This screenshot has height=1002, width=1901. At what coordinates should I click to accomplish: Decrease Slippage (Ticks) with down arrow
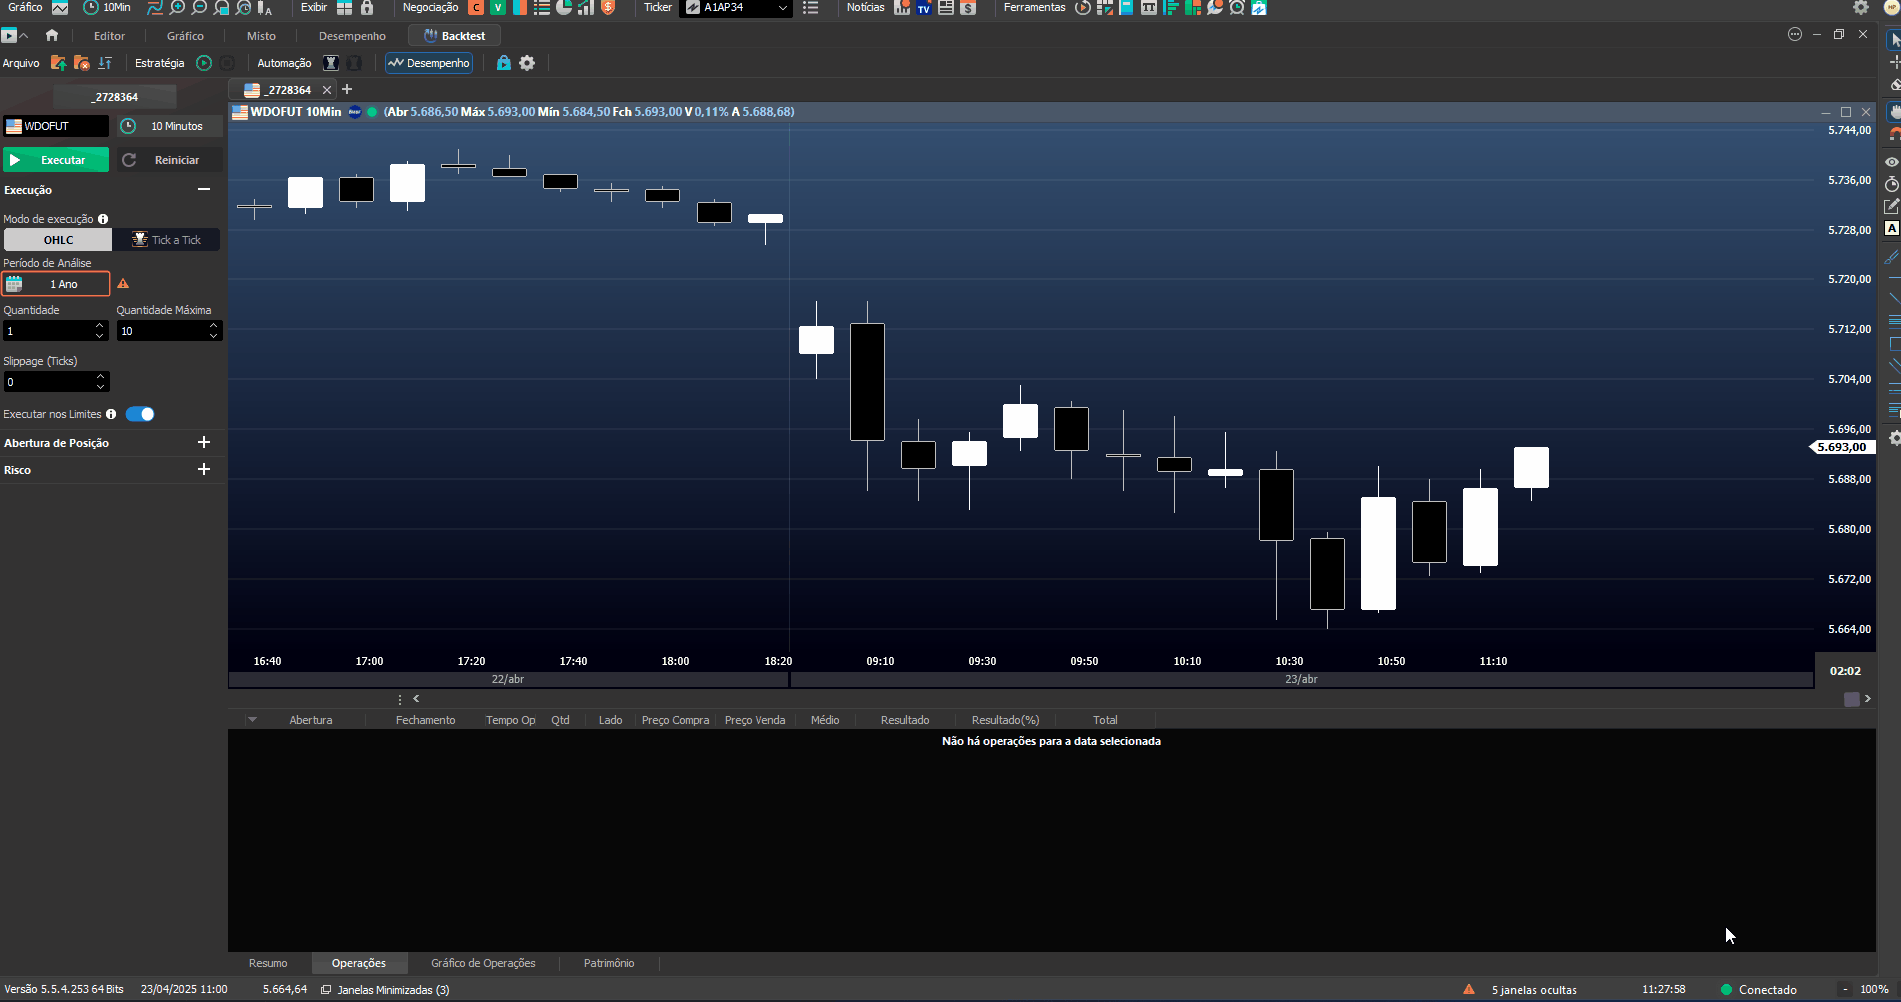(100, 386)
